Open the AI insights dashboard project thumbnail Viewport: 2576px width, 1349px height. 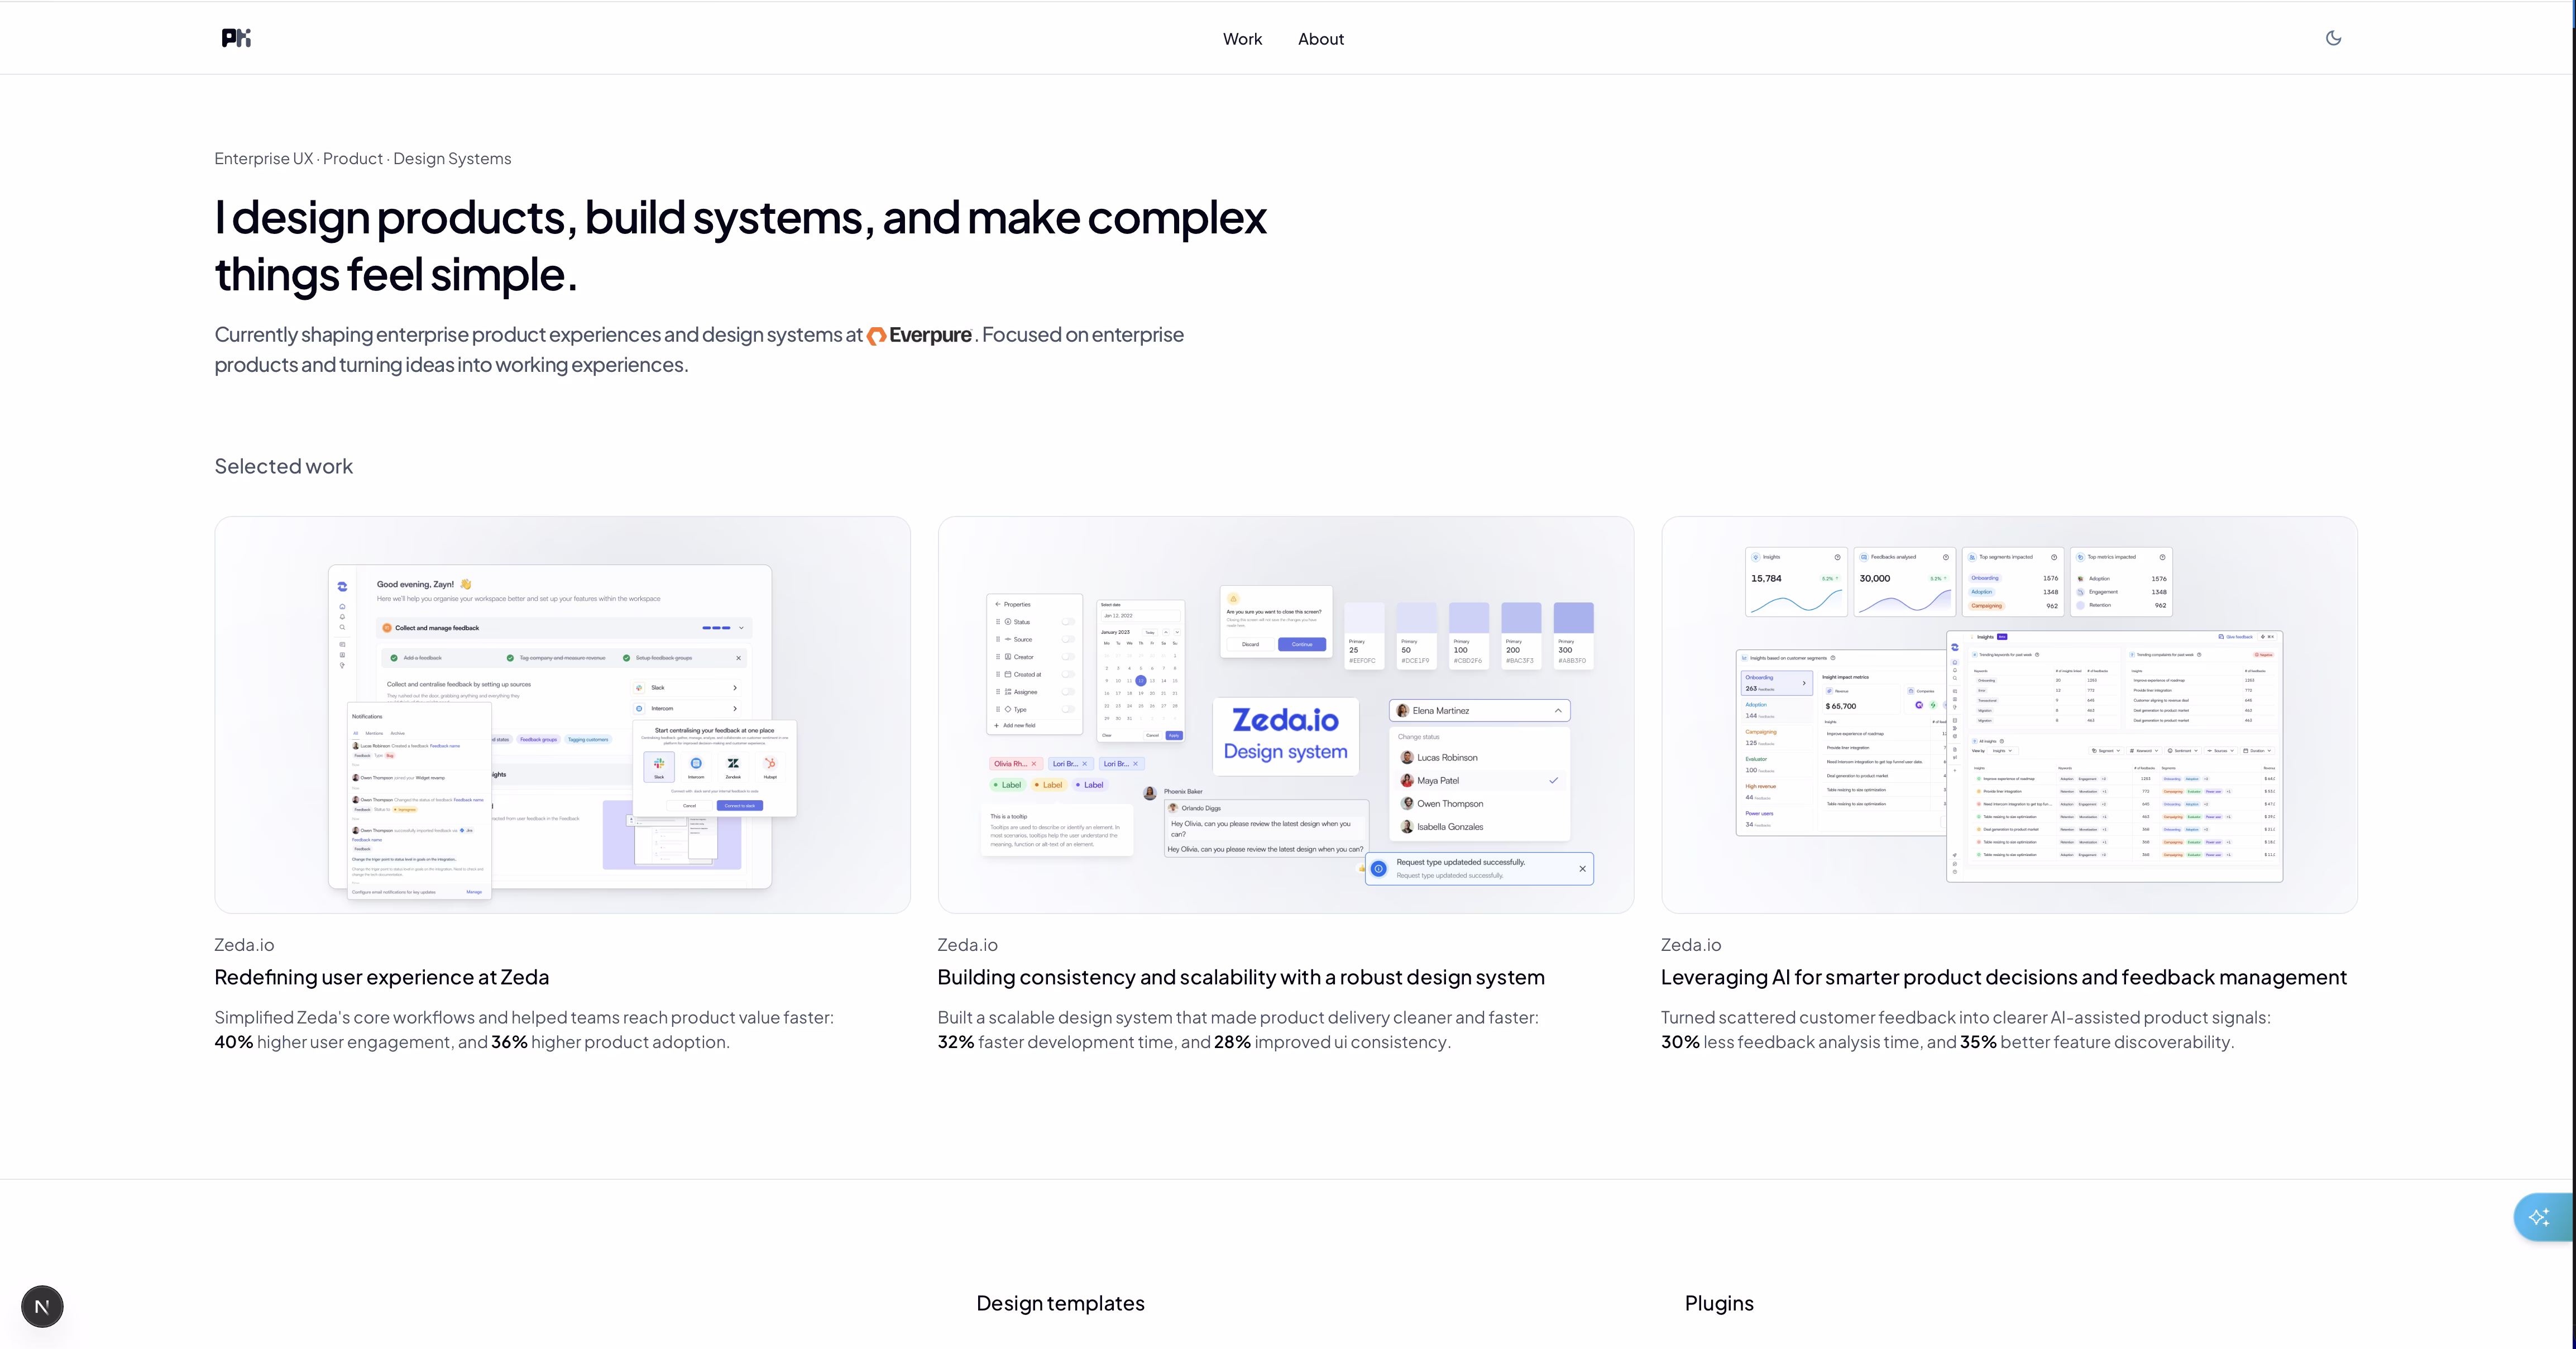click(x=2009, y=714)
